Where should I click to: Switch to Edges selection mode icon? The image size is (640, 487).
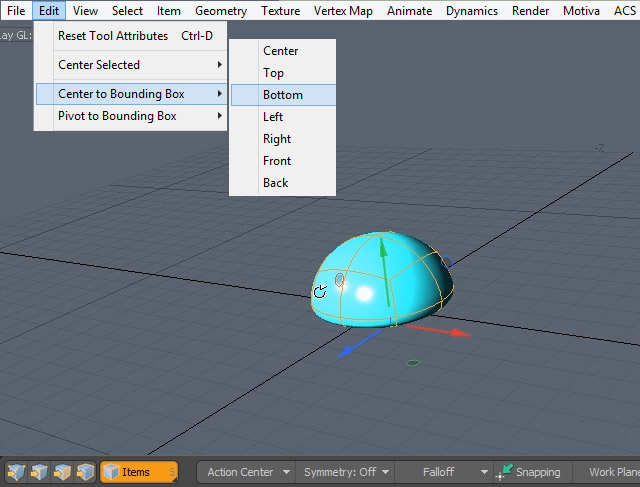(39, 472)
